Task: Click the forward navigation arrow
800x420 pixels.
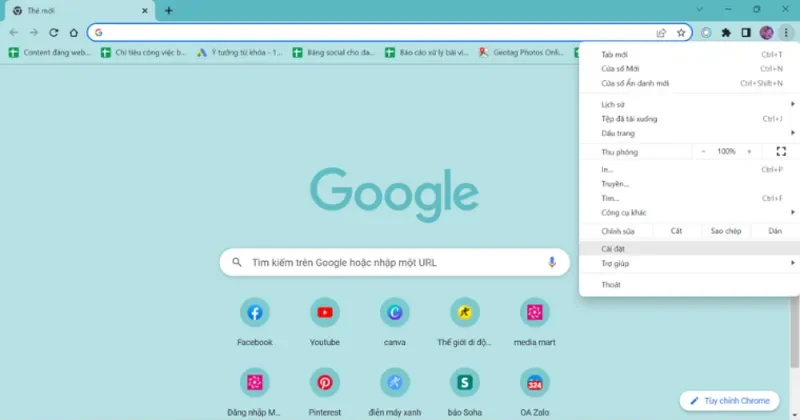Action: click(x=34, y=33)
